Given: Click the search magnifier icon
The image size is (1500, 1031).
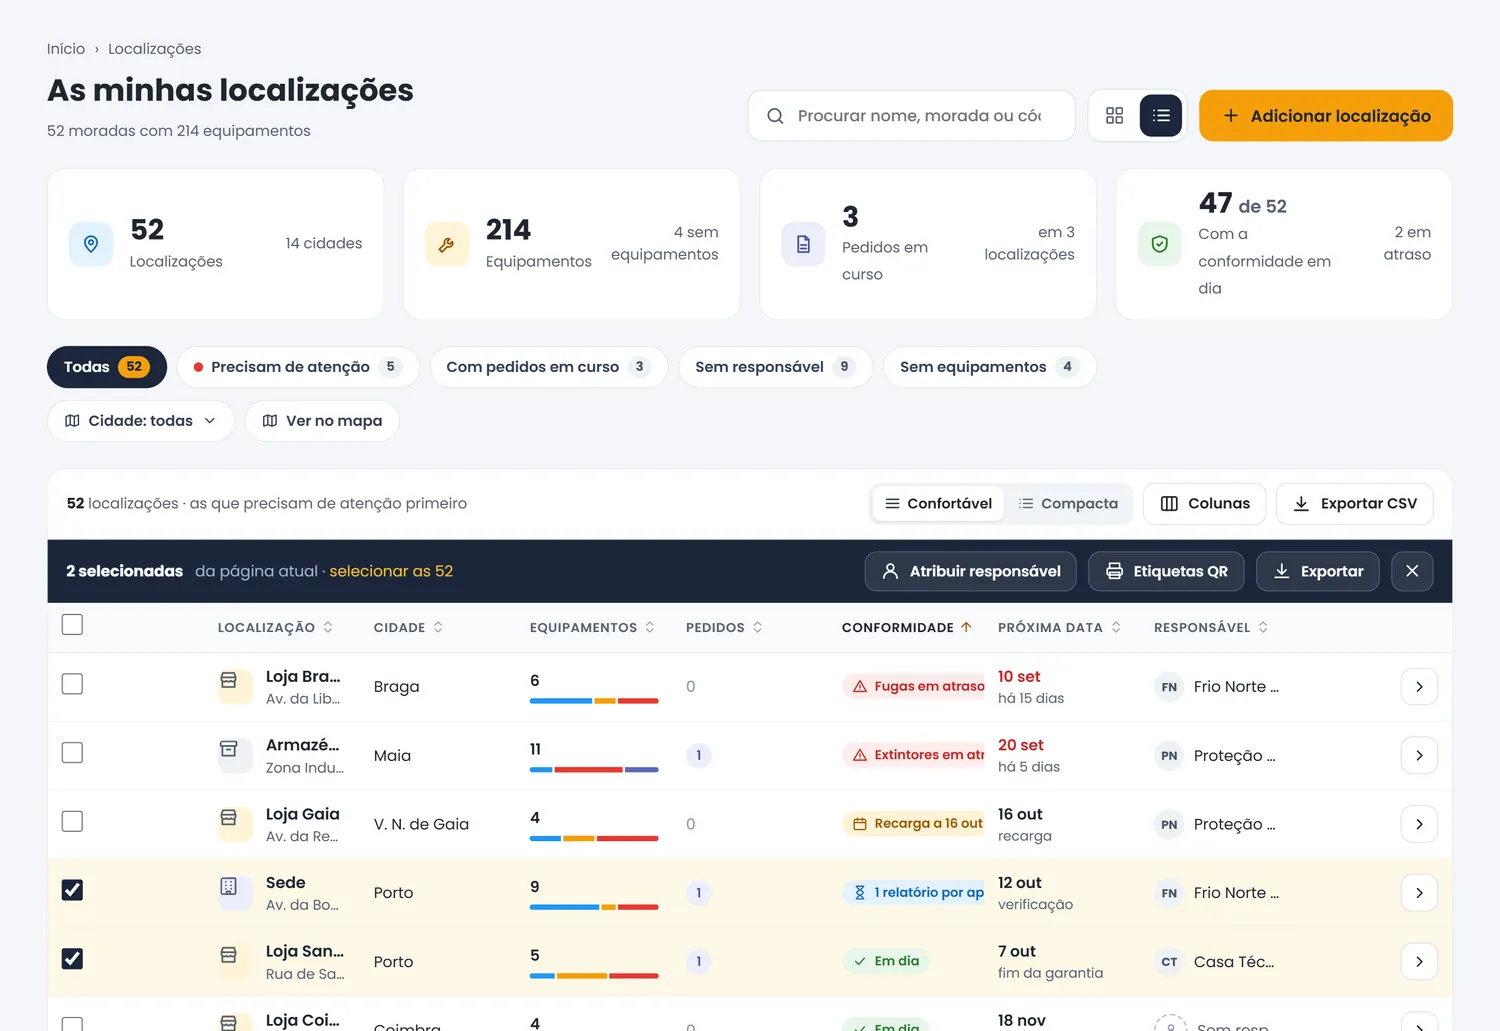Looking at the screenshot, I should [x=775, y=116].
